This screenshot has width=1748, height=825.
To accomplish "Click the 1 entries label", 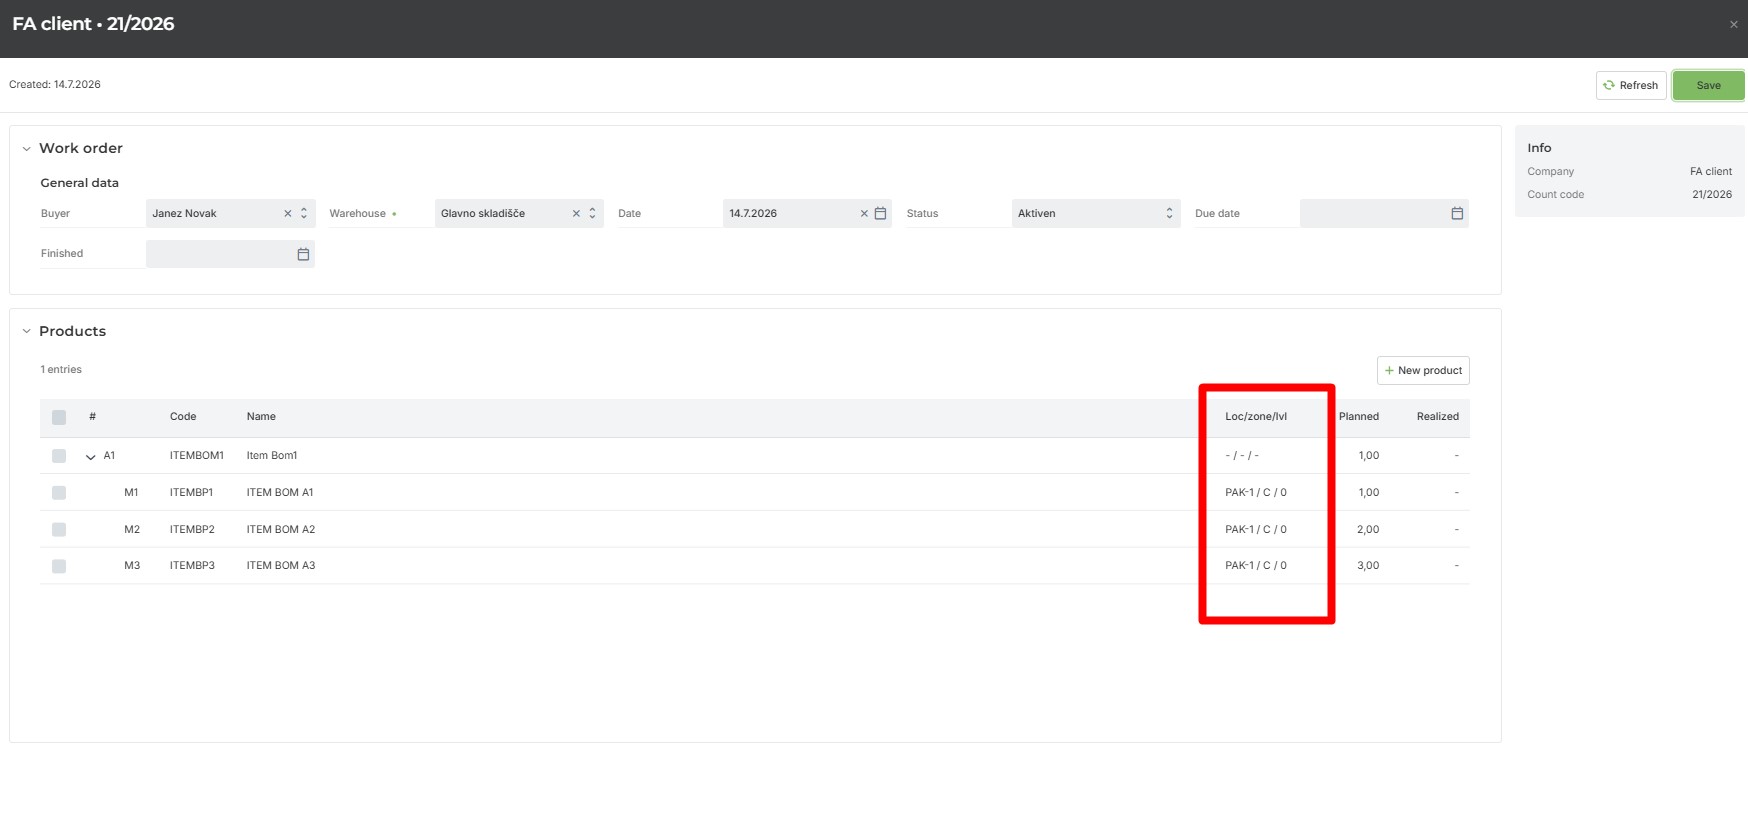I will pos(61,370).
